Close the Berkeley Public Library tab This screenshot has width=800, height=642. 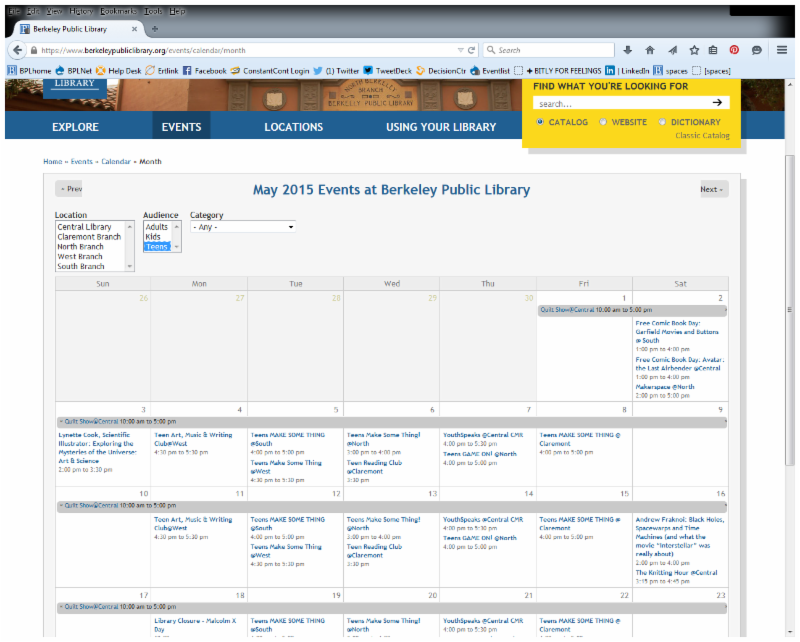(134, 29)
